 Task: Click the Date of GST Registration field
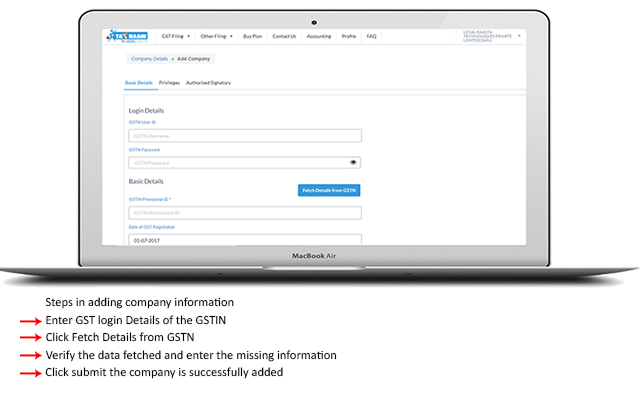pyautogui.click(x=245, y=240)
